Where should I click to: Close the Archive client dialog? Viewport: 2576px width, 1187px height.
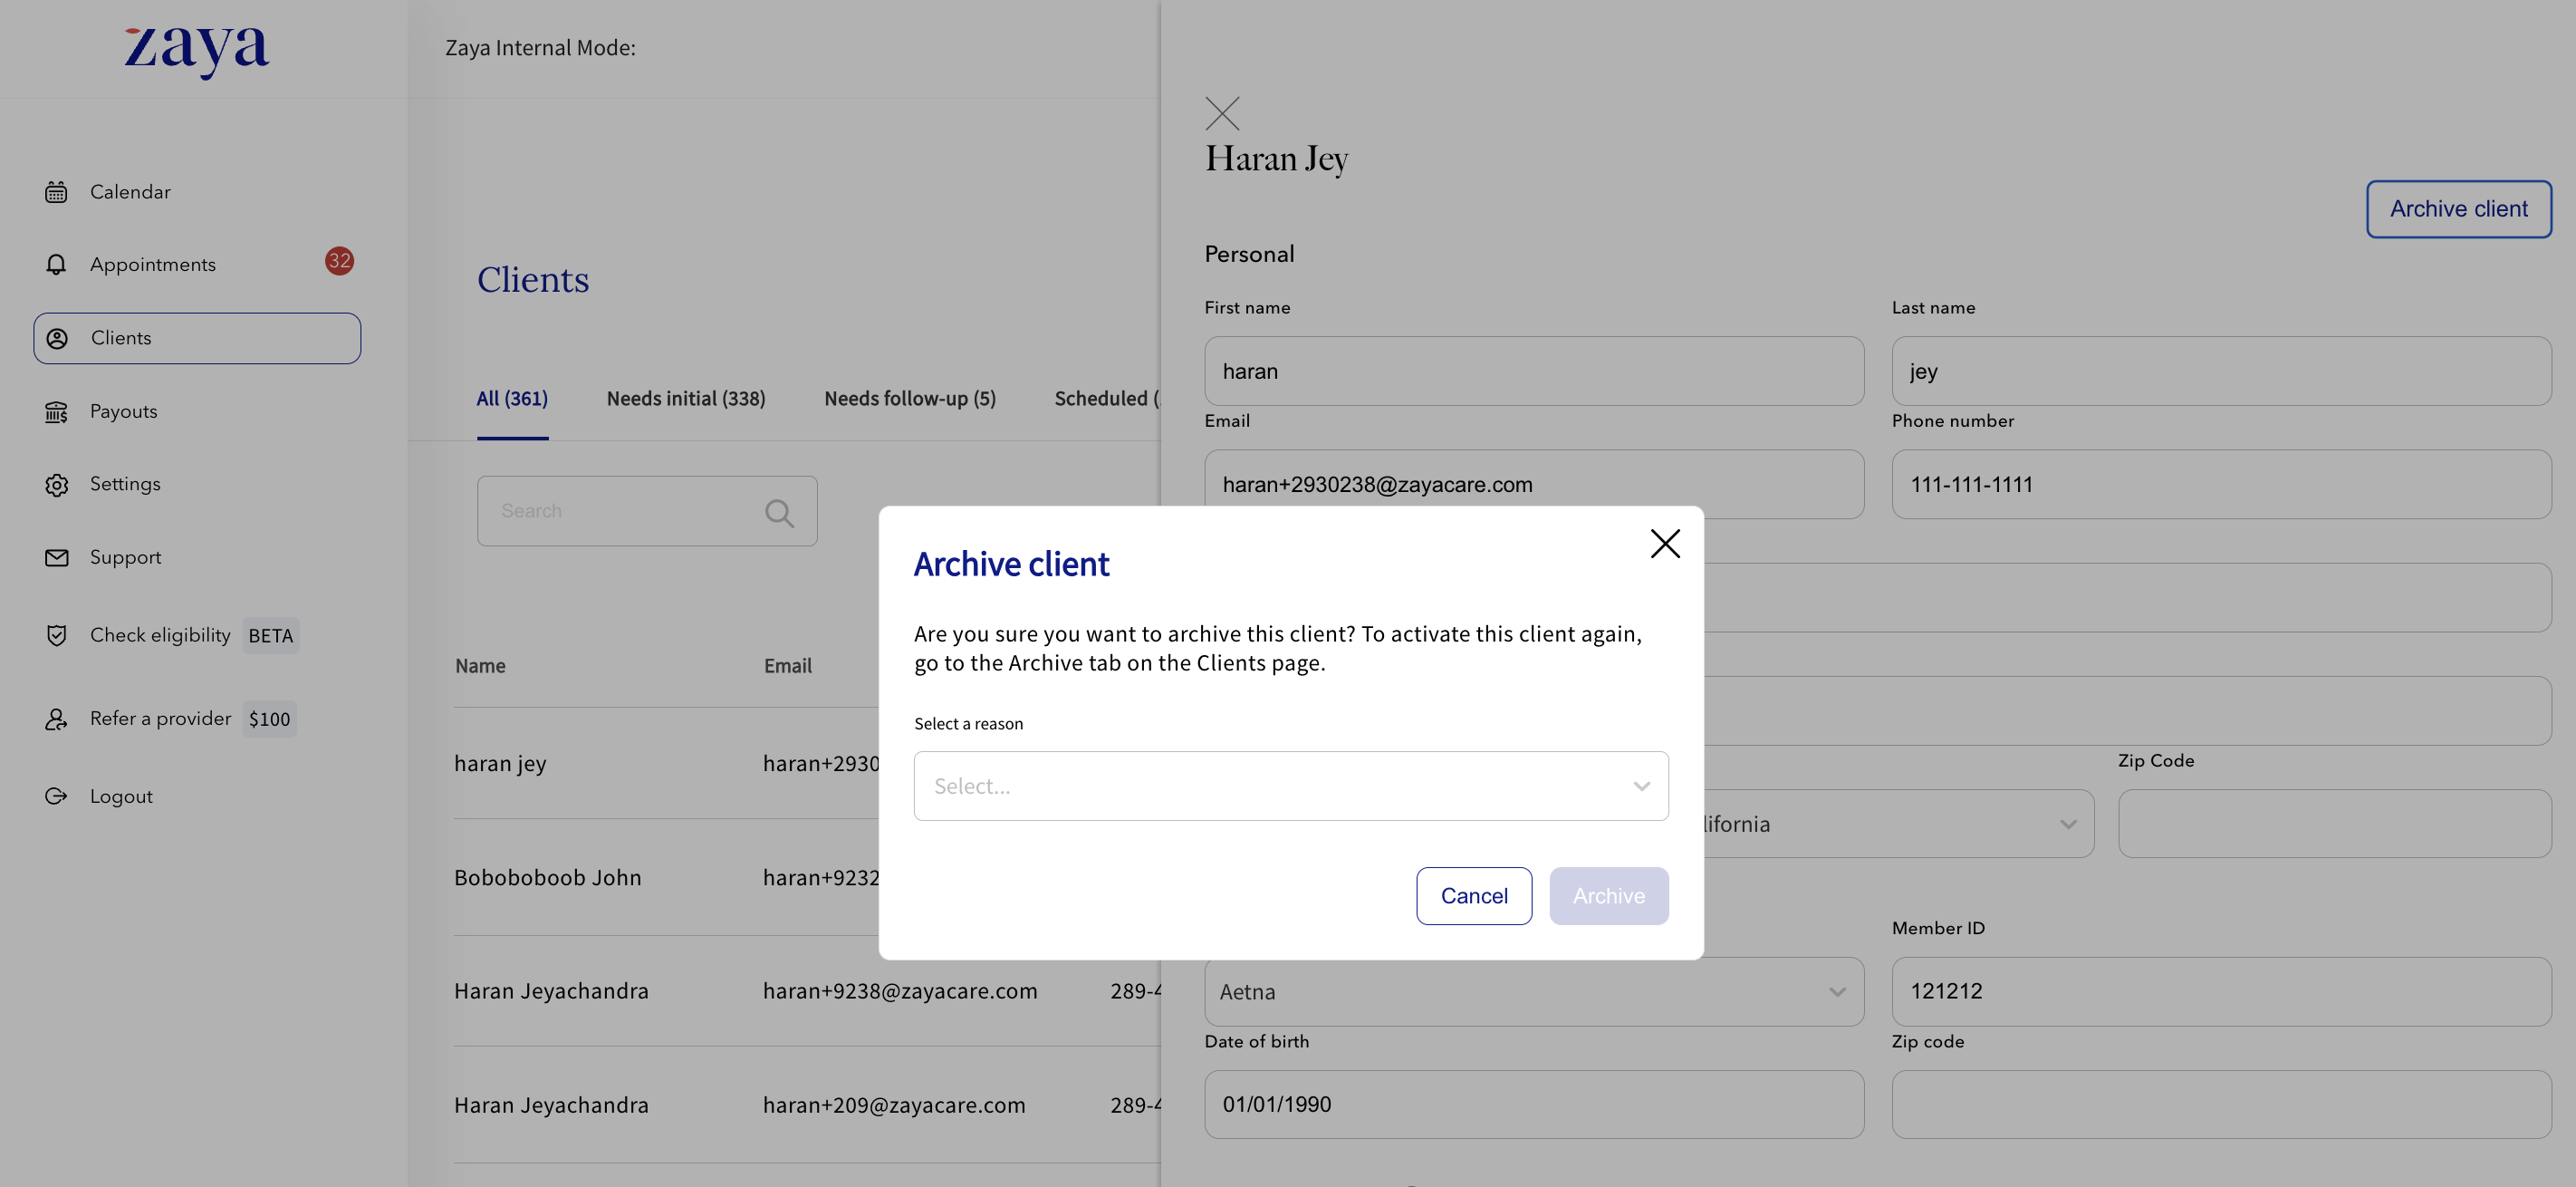point(1665,544)
